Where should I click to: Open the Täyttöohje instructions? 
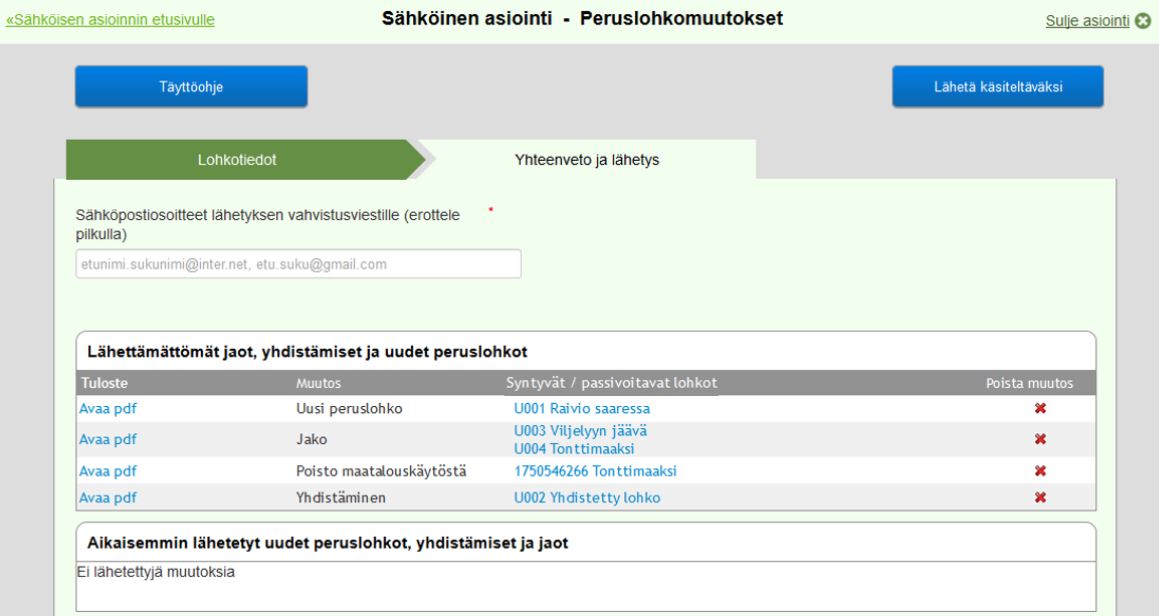[x=192, y=87]
